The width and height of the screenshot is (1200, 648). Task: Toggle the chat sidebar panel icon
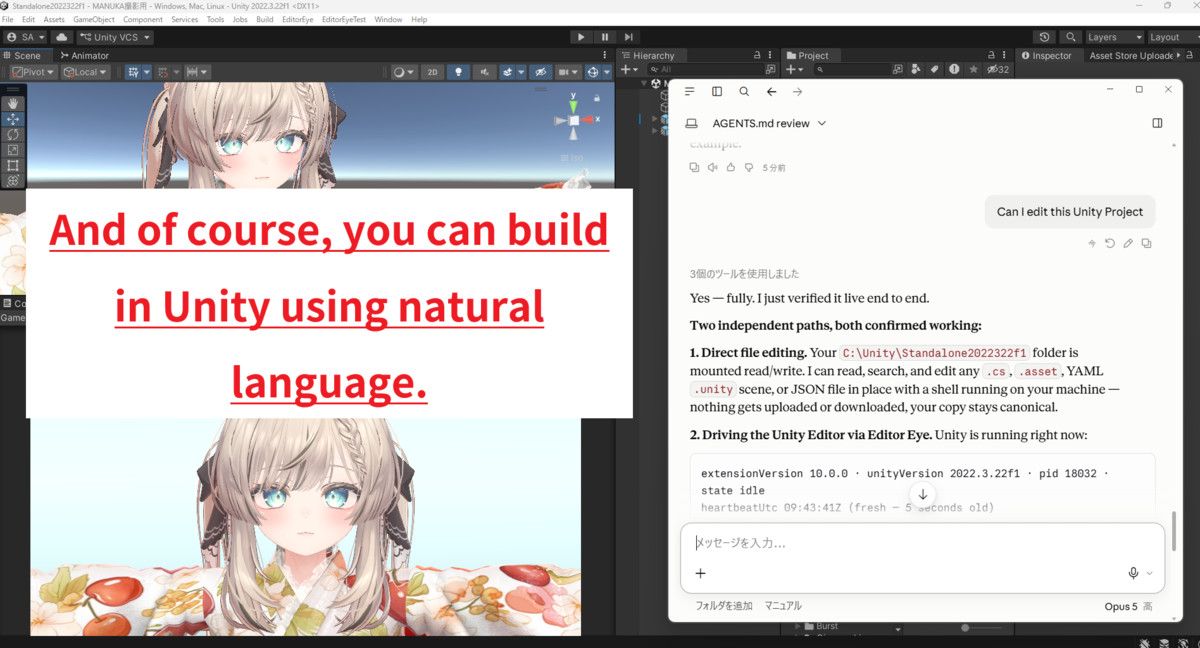tap(717, 91)
